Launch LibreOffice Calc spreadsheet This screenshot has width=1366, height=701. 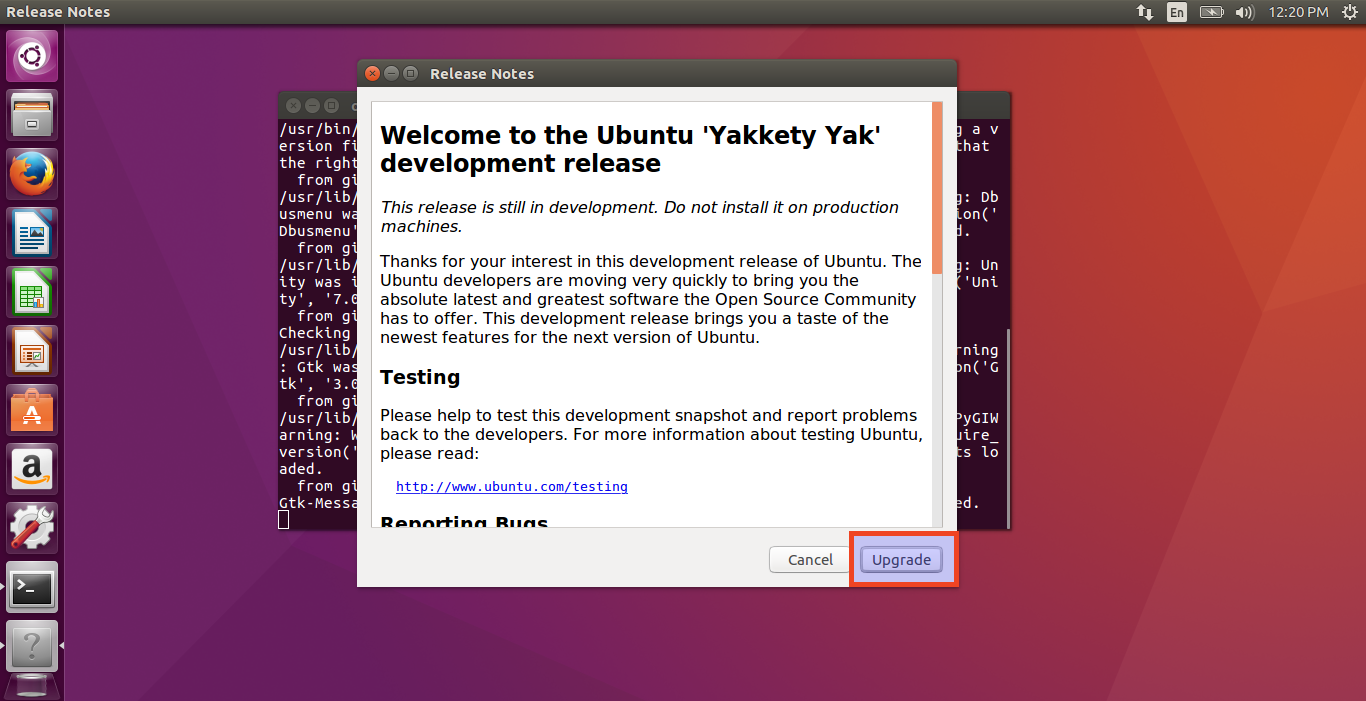tap(32, 292)
